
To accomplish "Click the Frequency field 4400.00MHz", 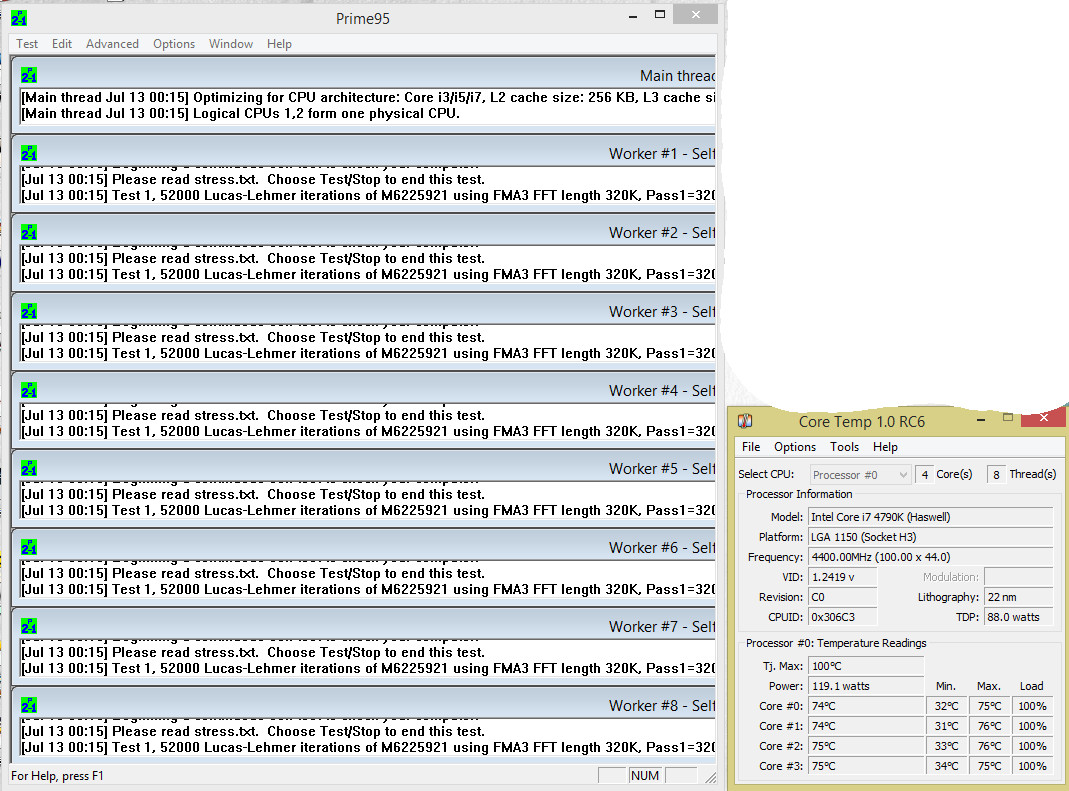I will pyautogui.click(x=931, y=557).
